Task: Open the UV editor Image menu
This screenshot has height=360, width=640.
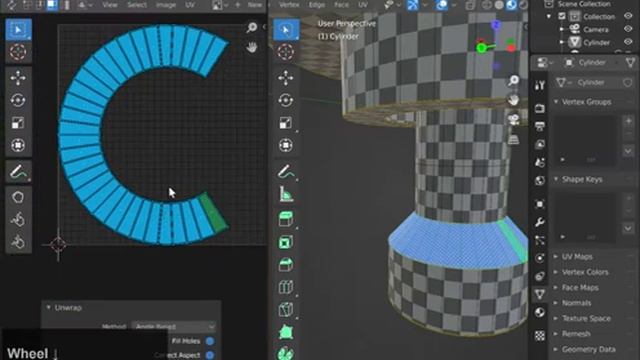Action: tap(166, 5)
